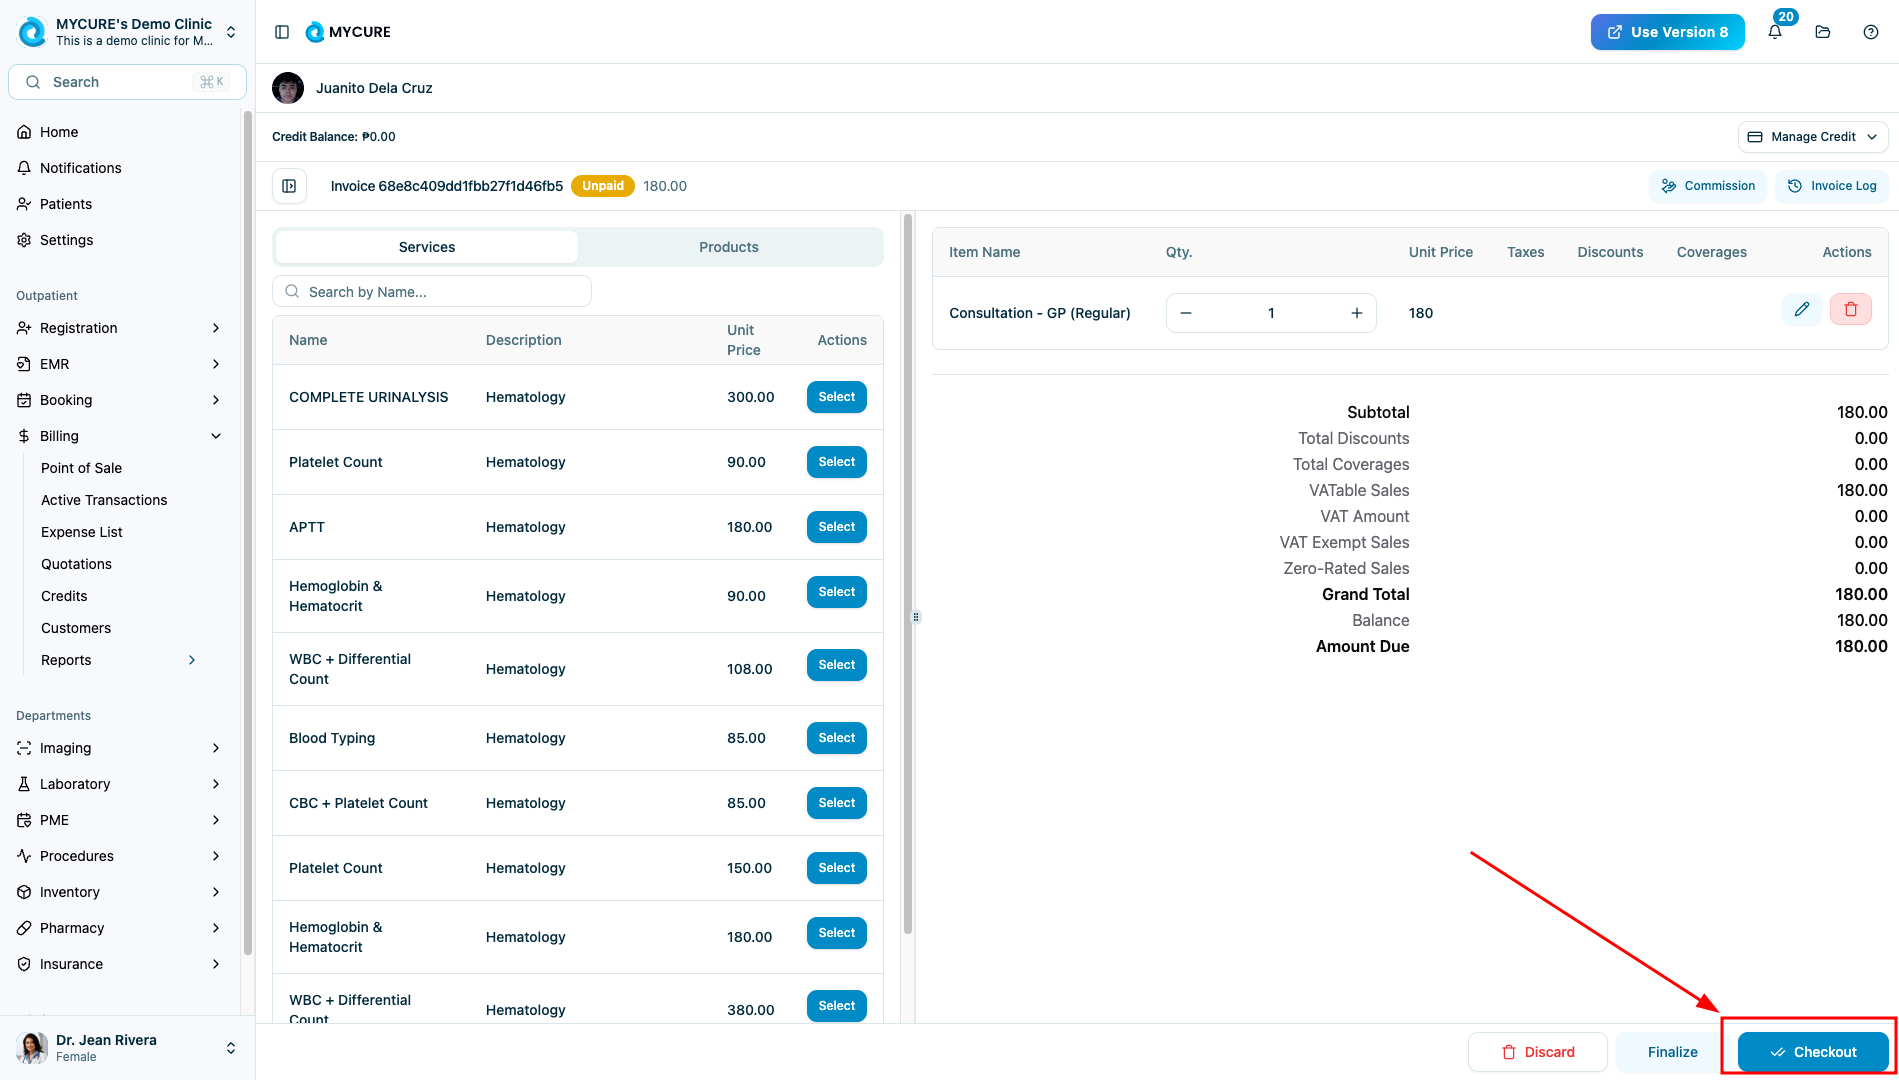Toggle the sidebar collapse icon
This screenshot has width=1899, height=1080.
click(282, 32)
